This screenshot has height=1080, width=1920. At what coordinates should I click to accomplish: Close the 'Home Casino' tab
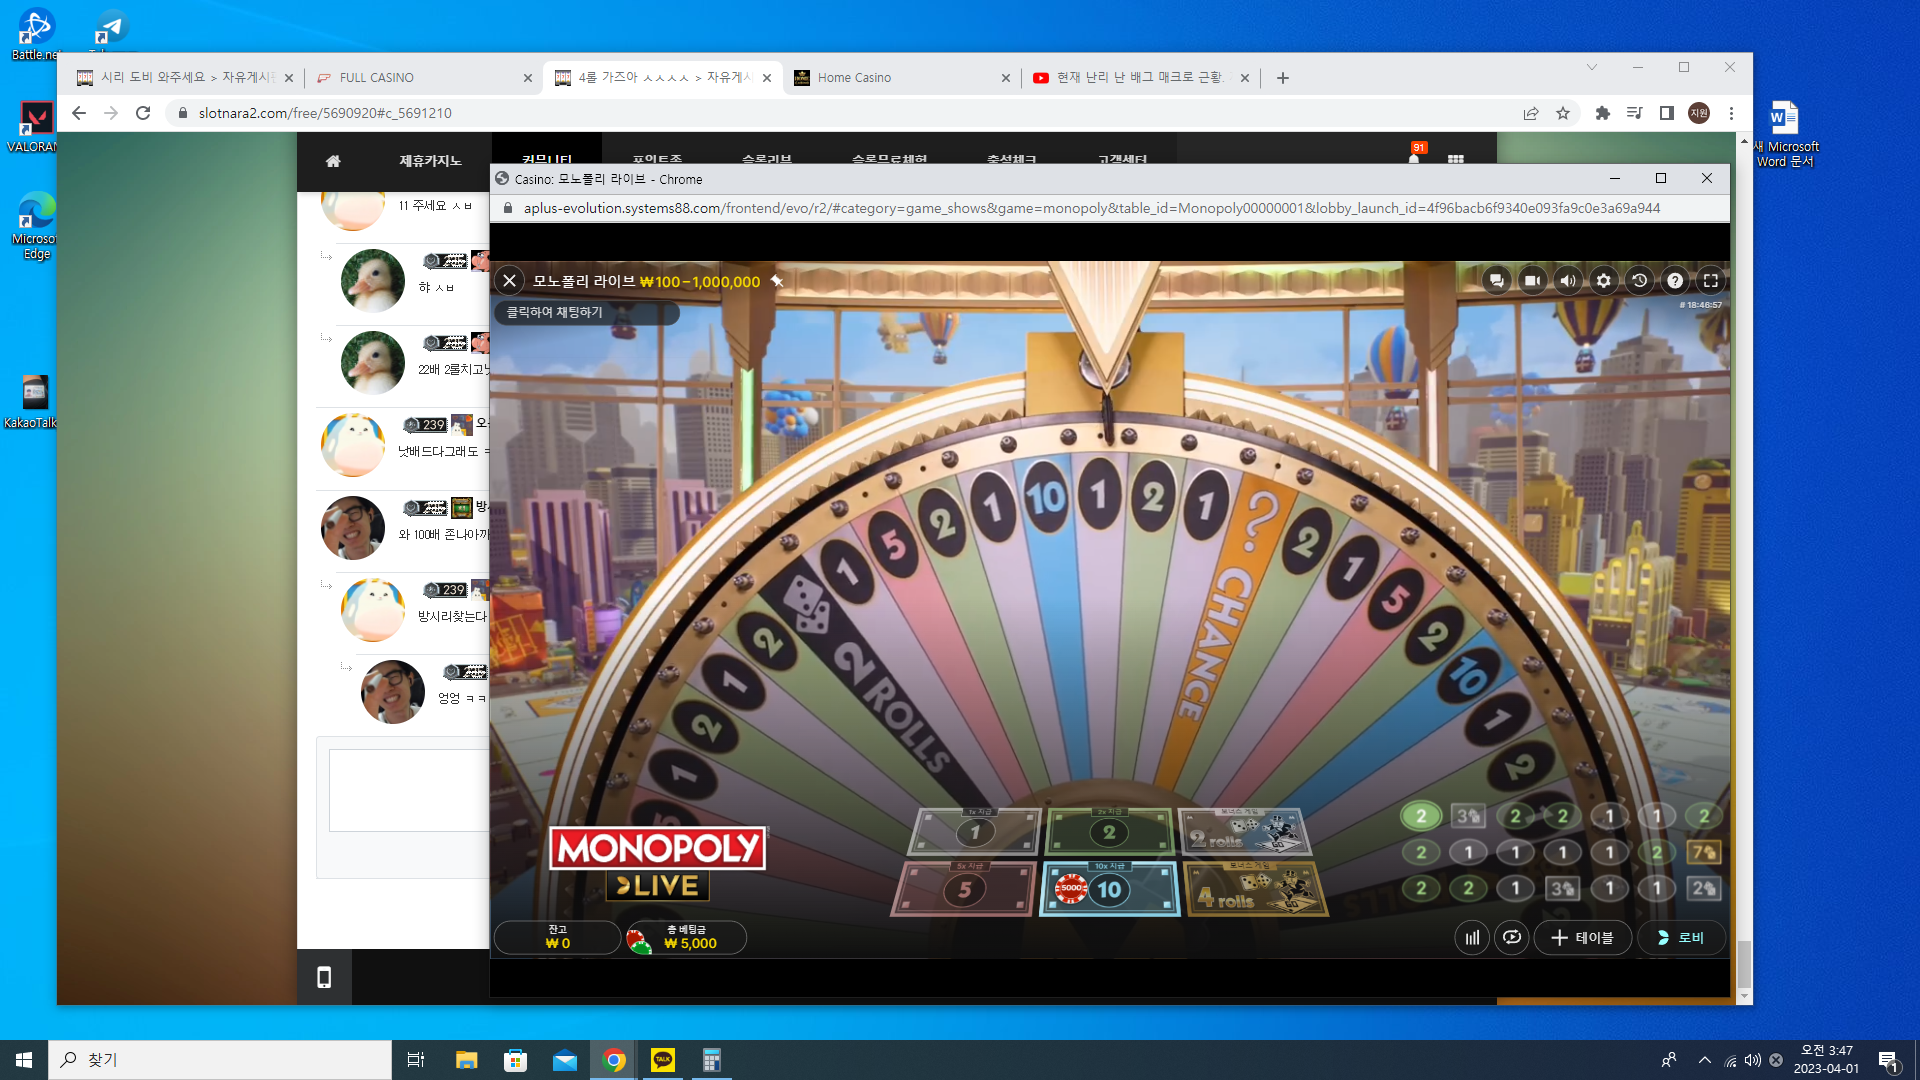[x=1006, y=78]
